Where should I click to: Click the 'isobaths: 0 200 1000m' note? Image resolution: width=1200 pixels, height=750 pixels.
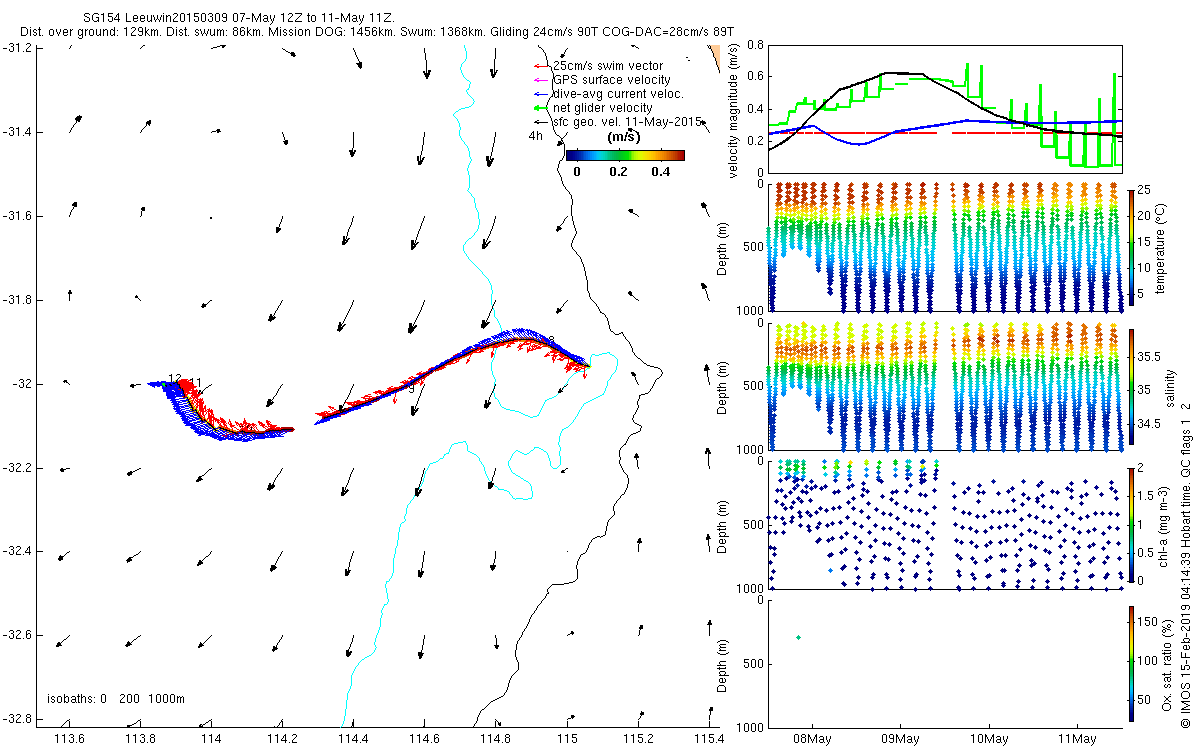[116, 699]
